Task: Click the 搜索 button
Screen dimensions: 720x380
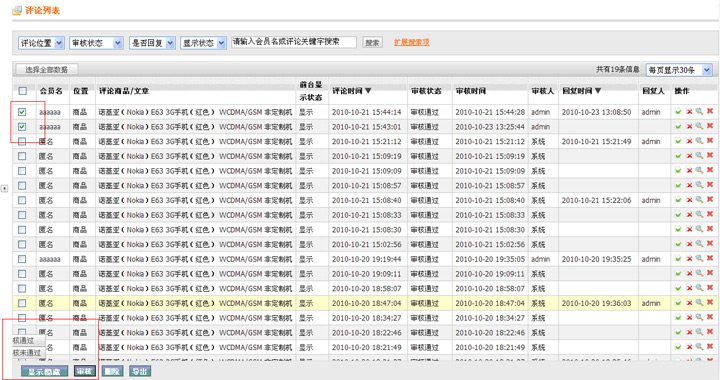Action: pyautogui.click(x=372, y=43)
